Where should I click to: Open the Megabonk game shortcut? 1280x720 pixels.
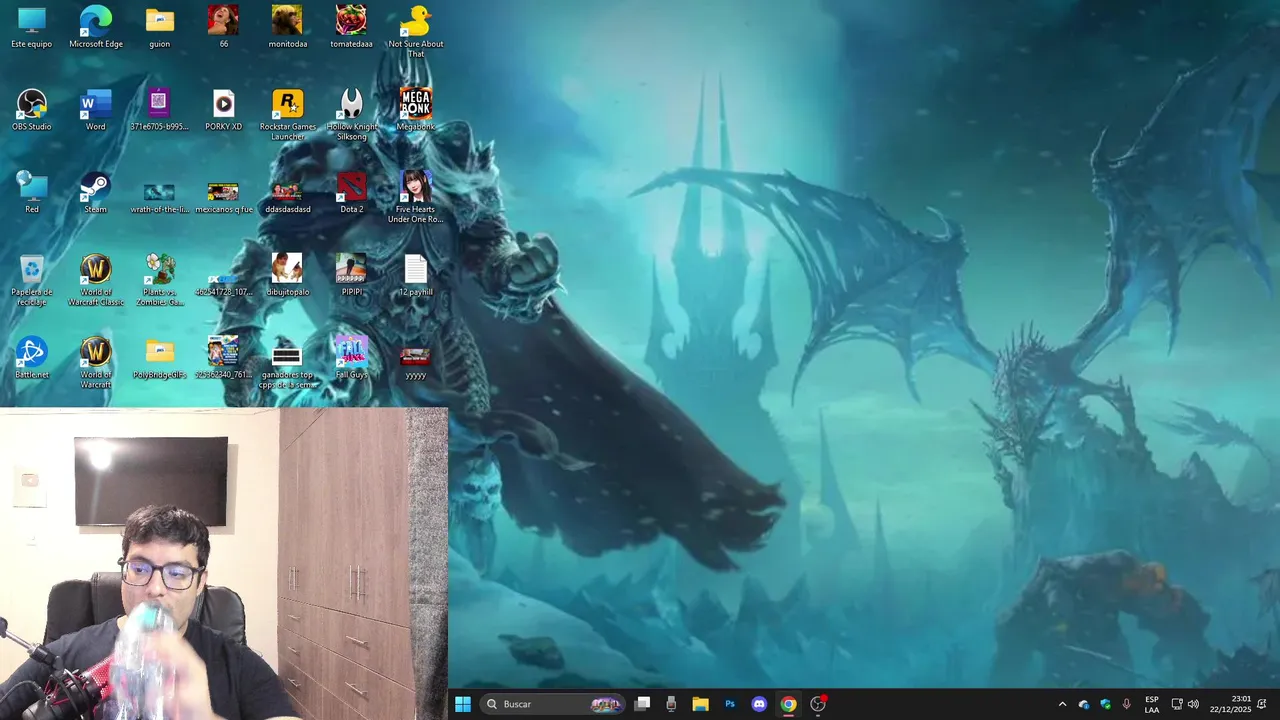click(x=416, y=110)
